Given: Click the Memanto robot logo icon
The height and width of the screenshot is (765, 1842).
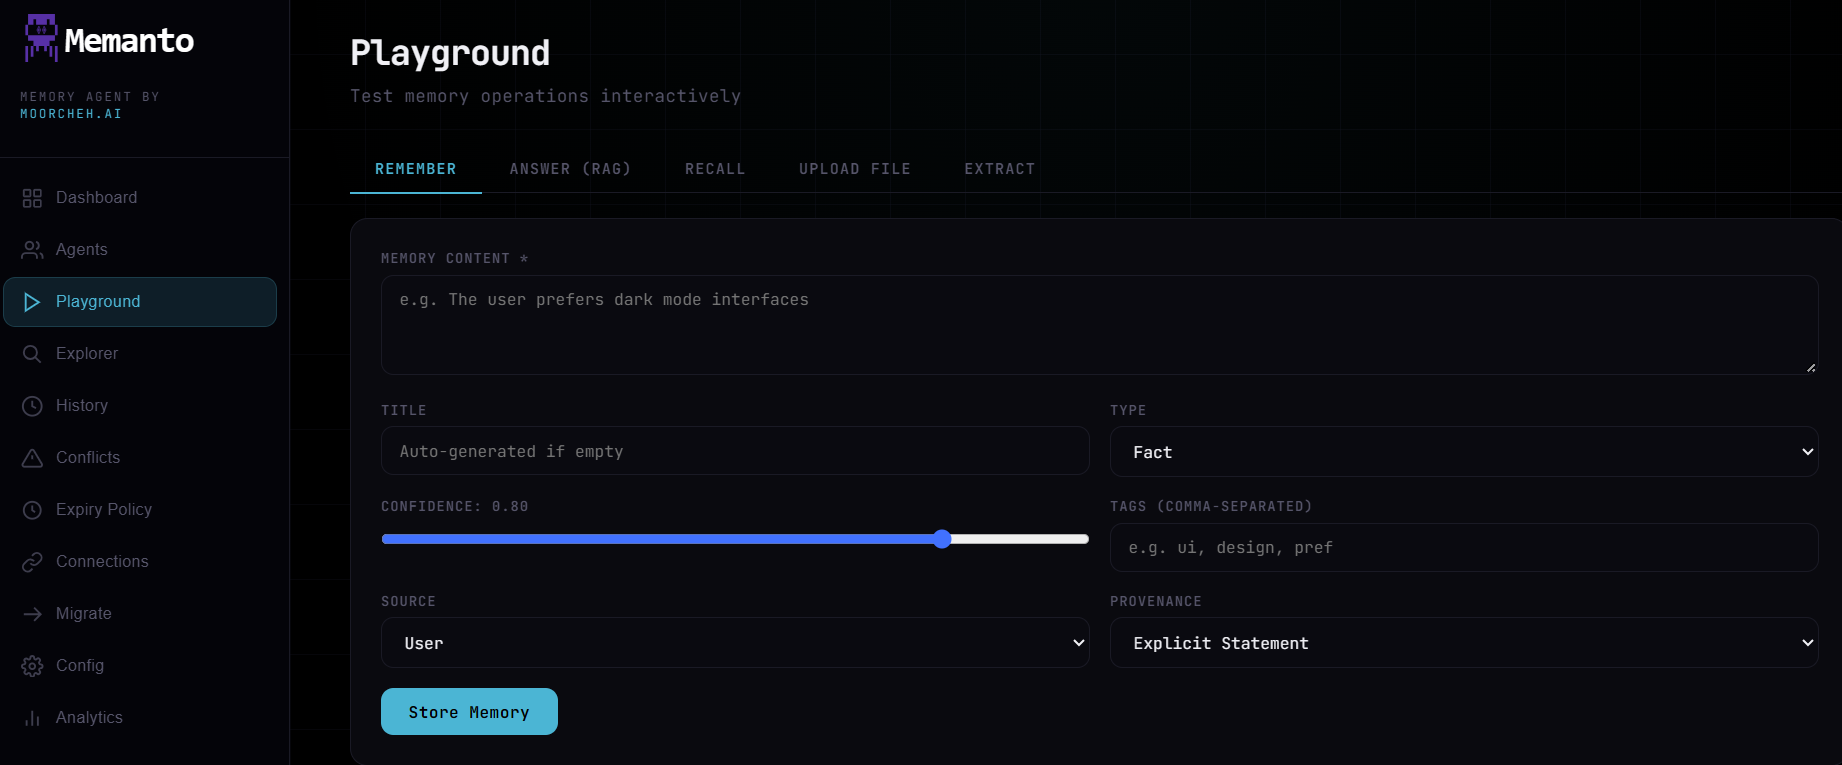Looking at the screenshot, I should [41, 38].
